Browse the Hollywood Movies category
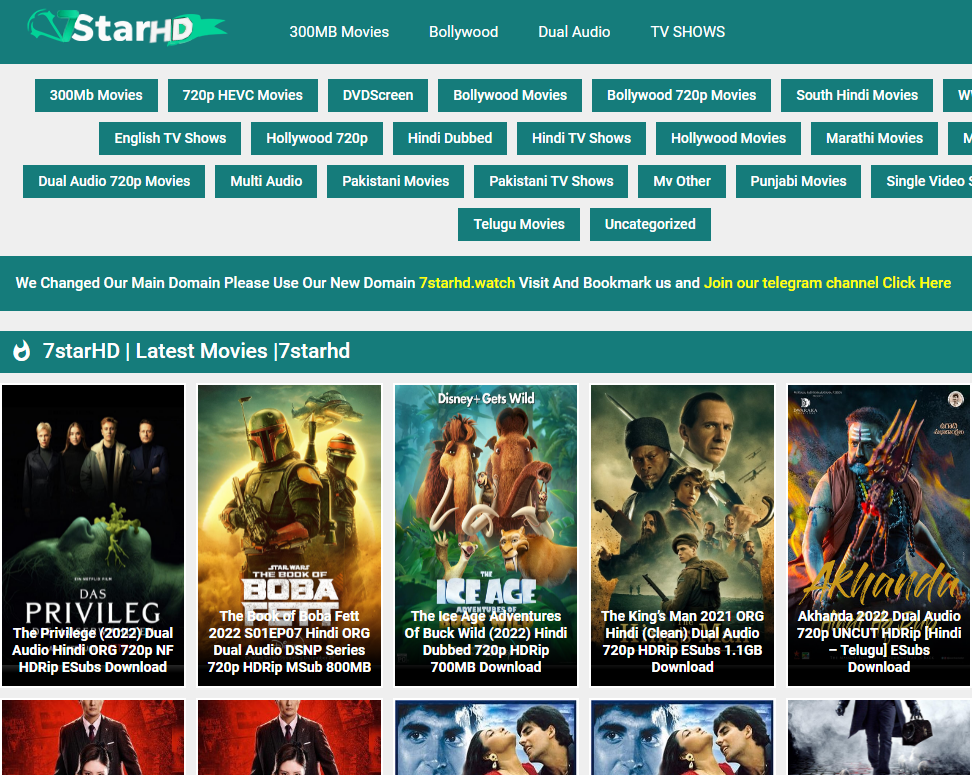This screenshot has width=972, height=775. [x=728, y=138]
